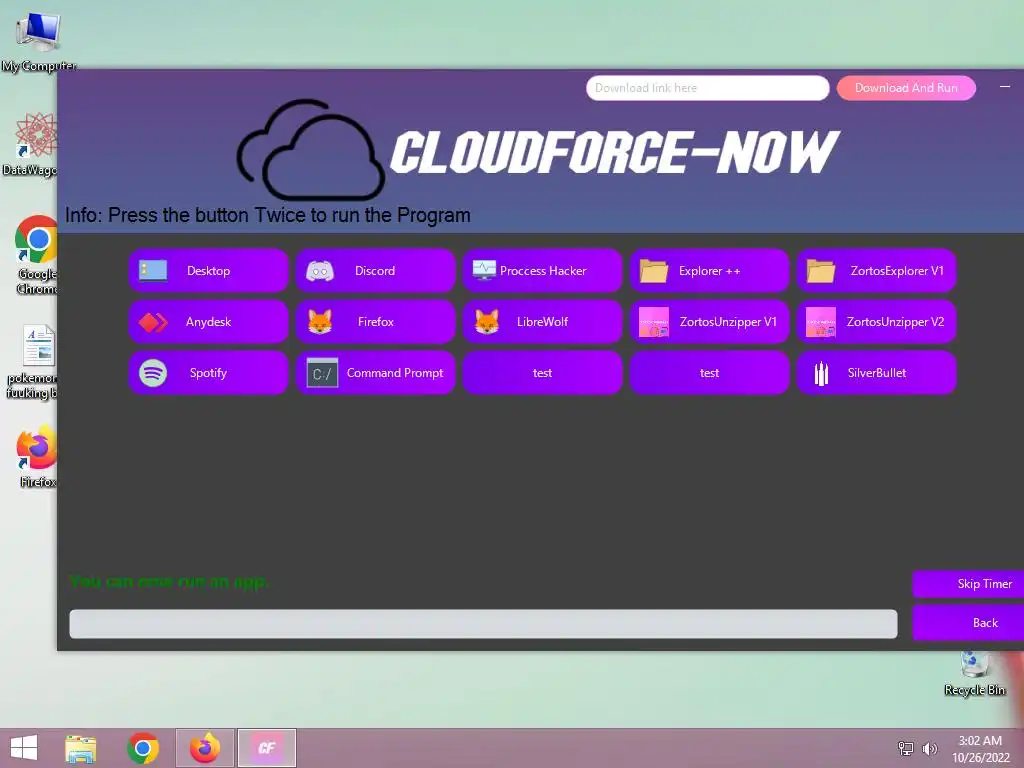Open the network tray icon
The image size is (1024, 768).
pos(906,748)
